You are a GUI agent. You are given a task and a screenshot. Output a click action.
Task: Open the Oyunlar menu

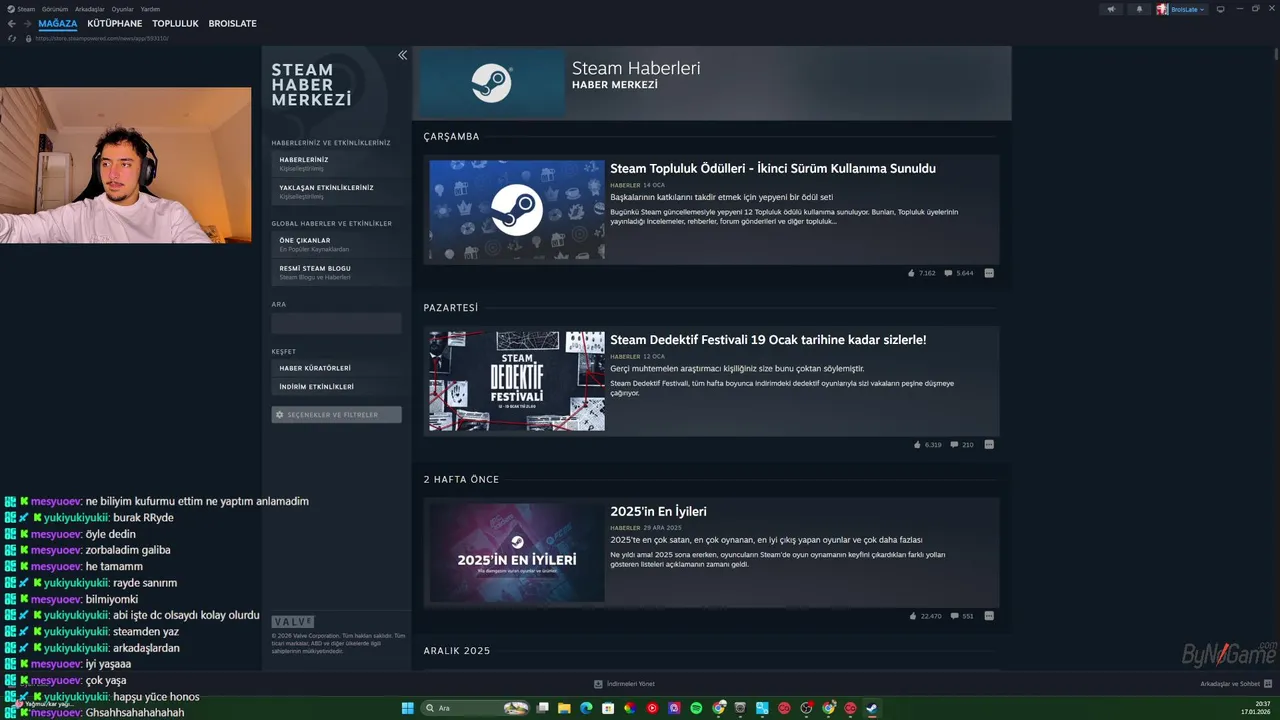122,9
